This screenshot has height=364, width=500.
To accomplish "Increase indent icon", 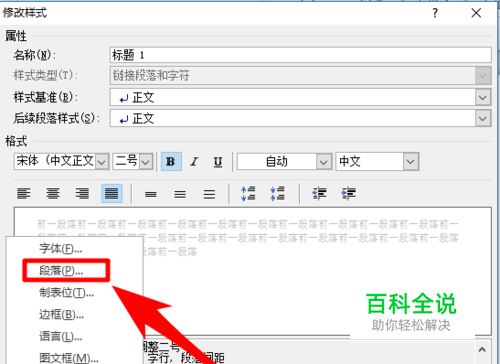I will 348,194.
